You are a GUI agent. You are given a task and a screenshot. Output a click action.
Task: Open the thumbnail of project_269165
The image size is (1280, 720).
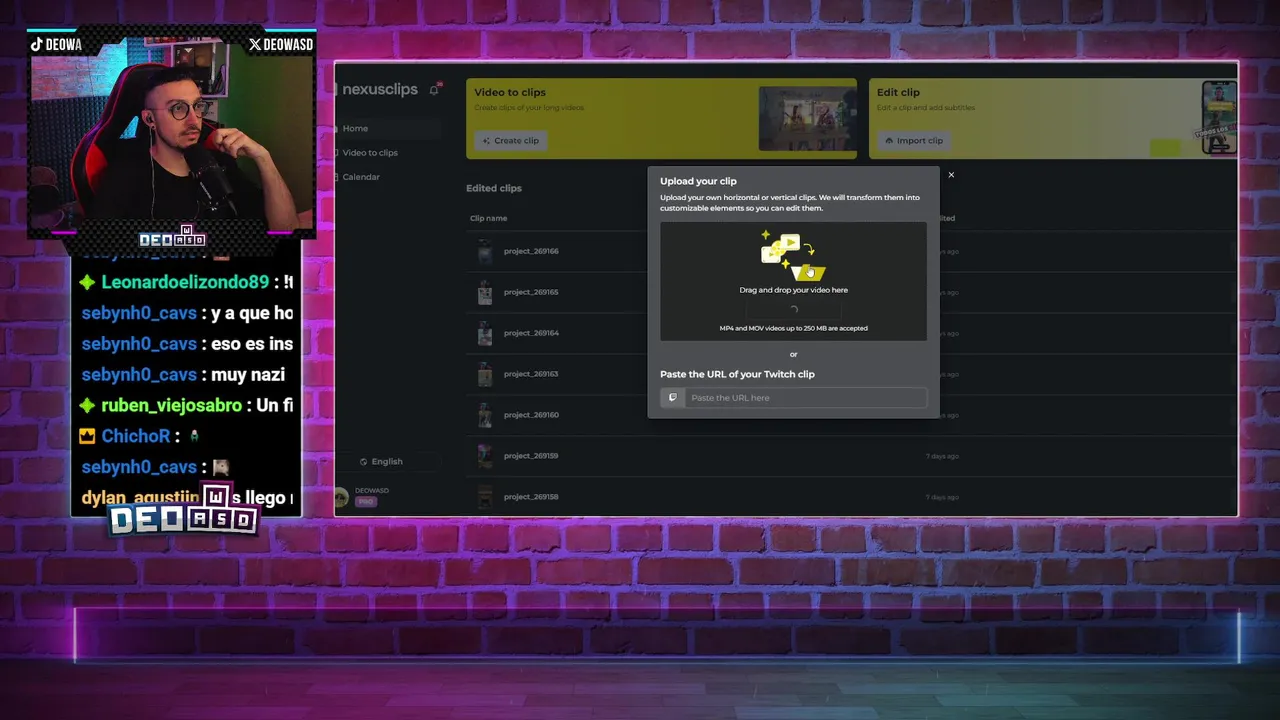pyautogui.click(x=485, y=292)
